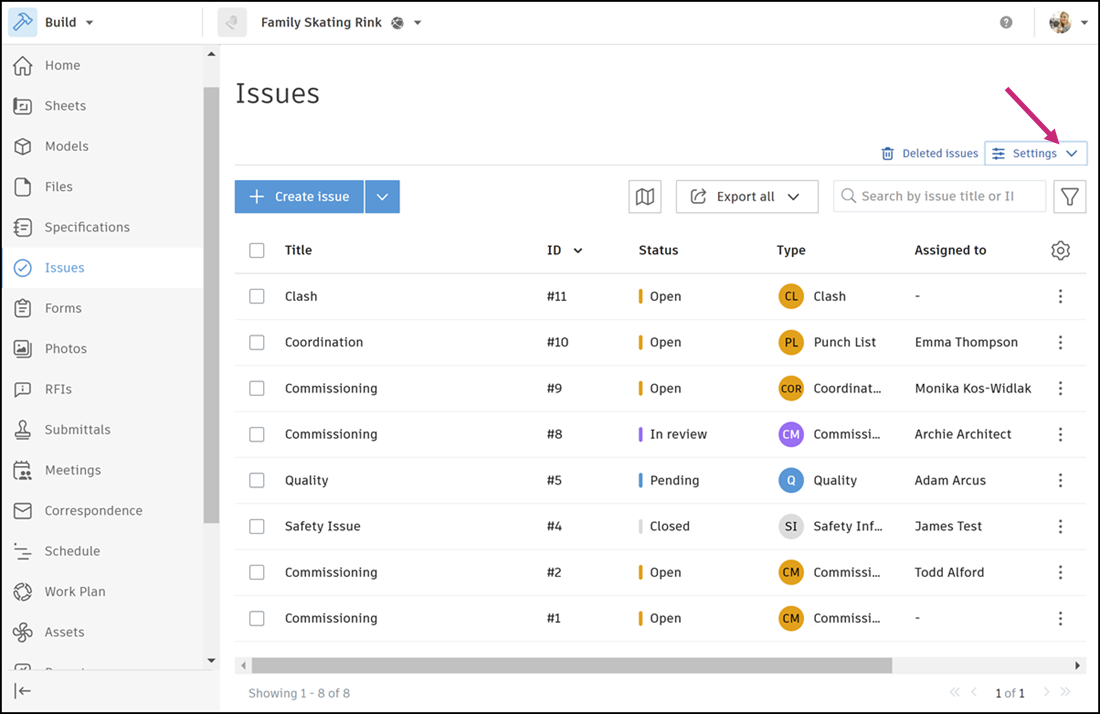Click the help question mark icon
Screen dimensions: 1100x714
[1006, 22]
